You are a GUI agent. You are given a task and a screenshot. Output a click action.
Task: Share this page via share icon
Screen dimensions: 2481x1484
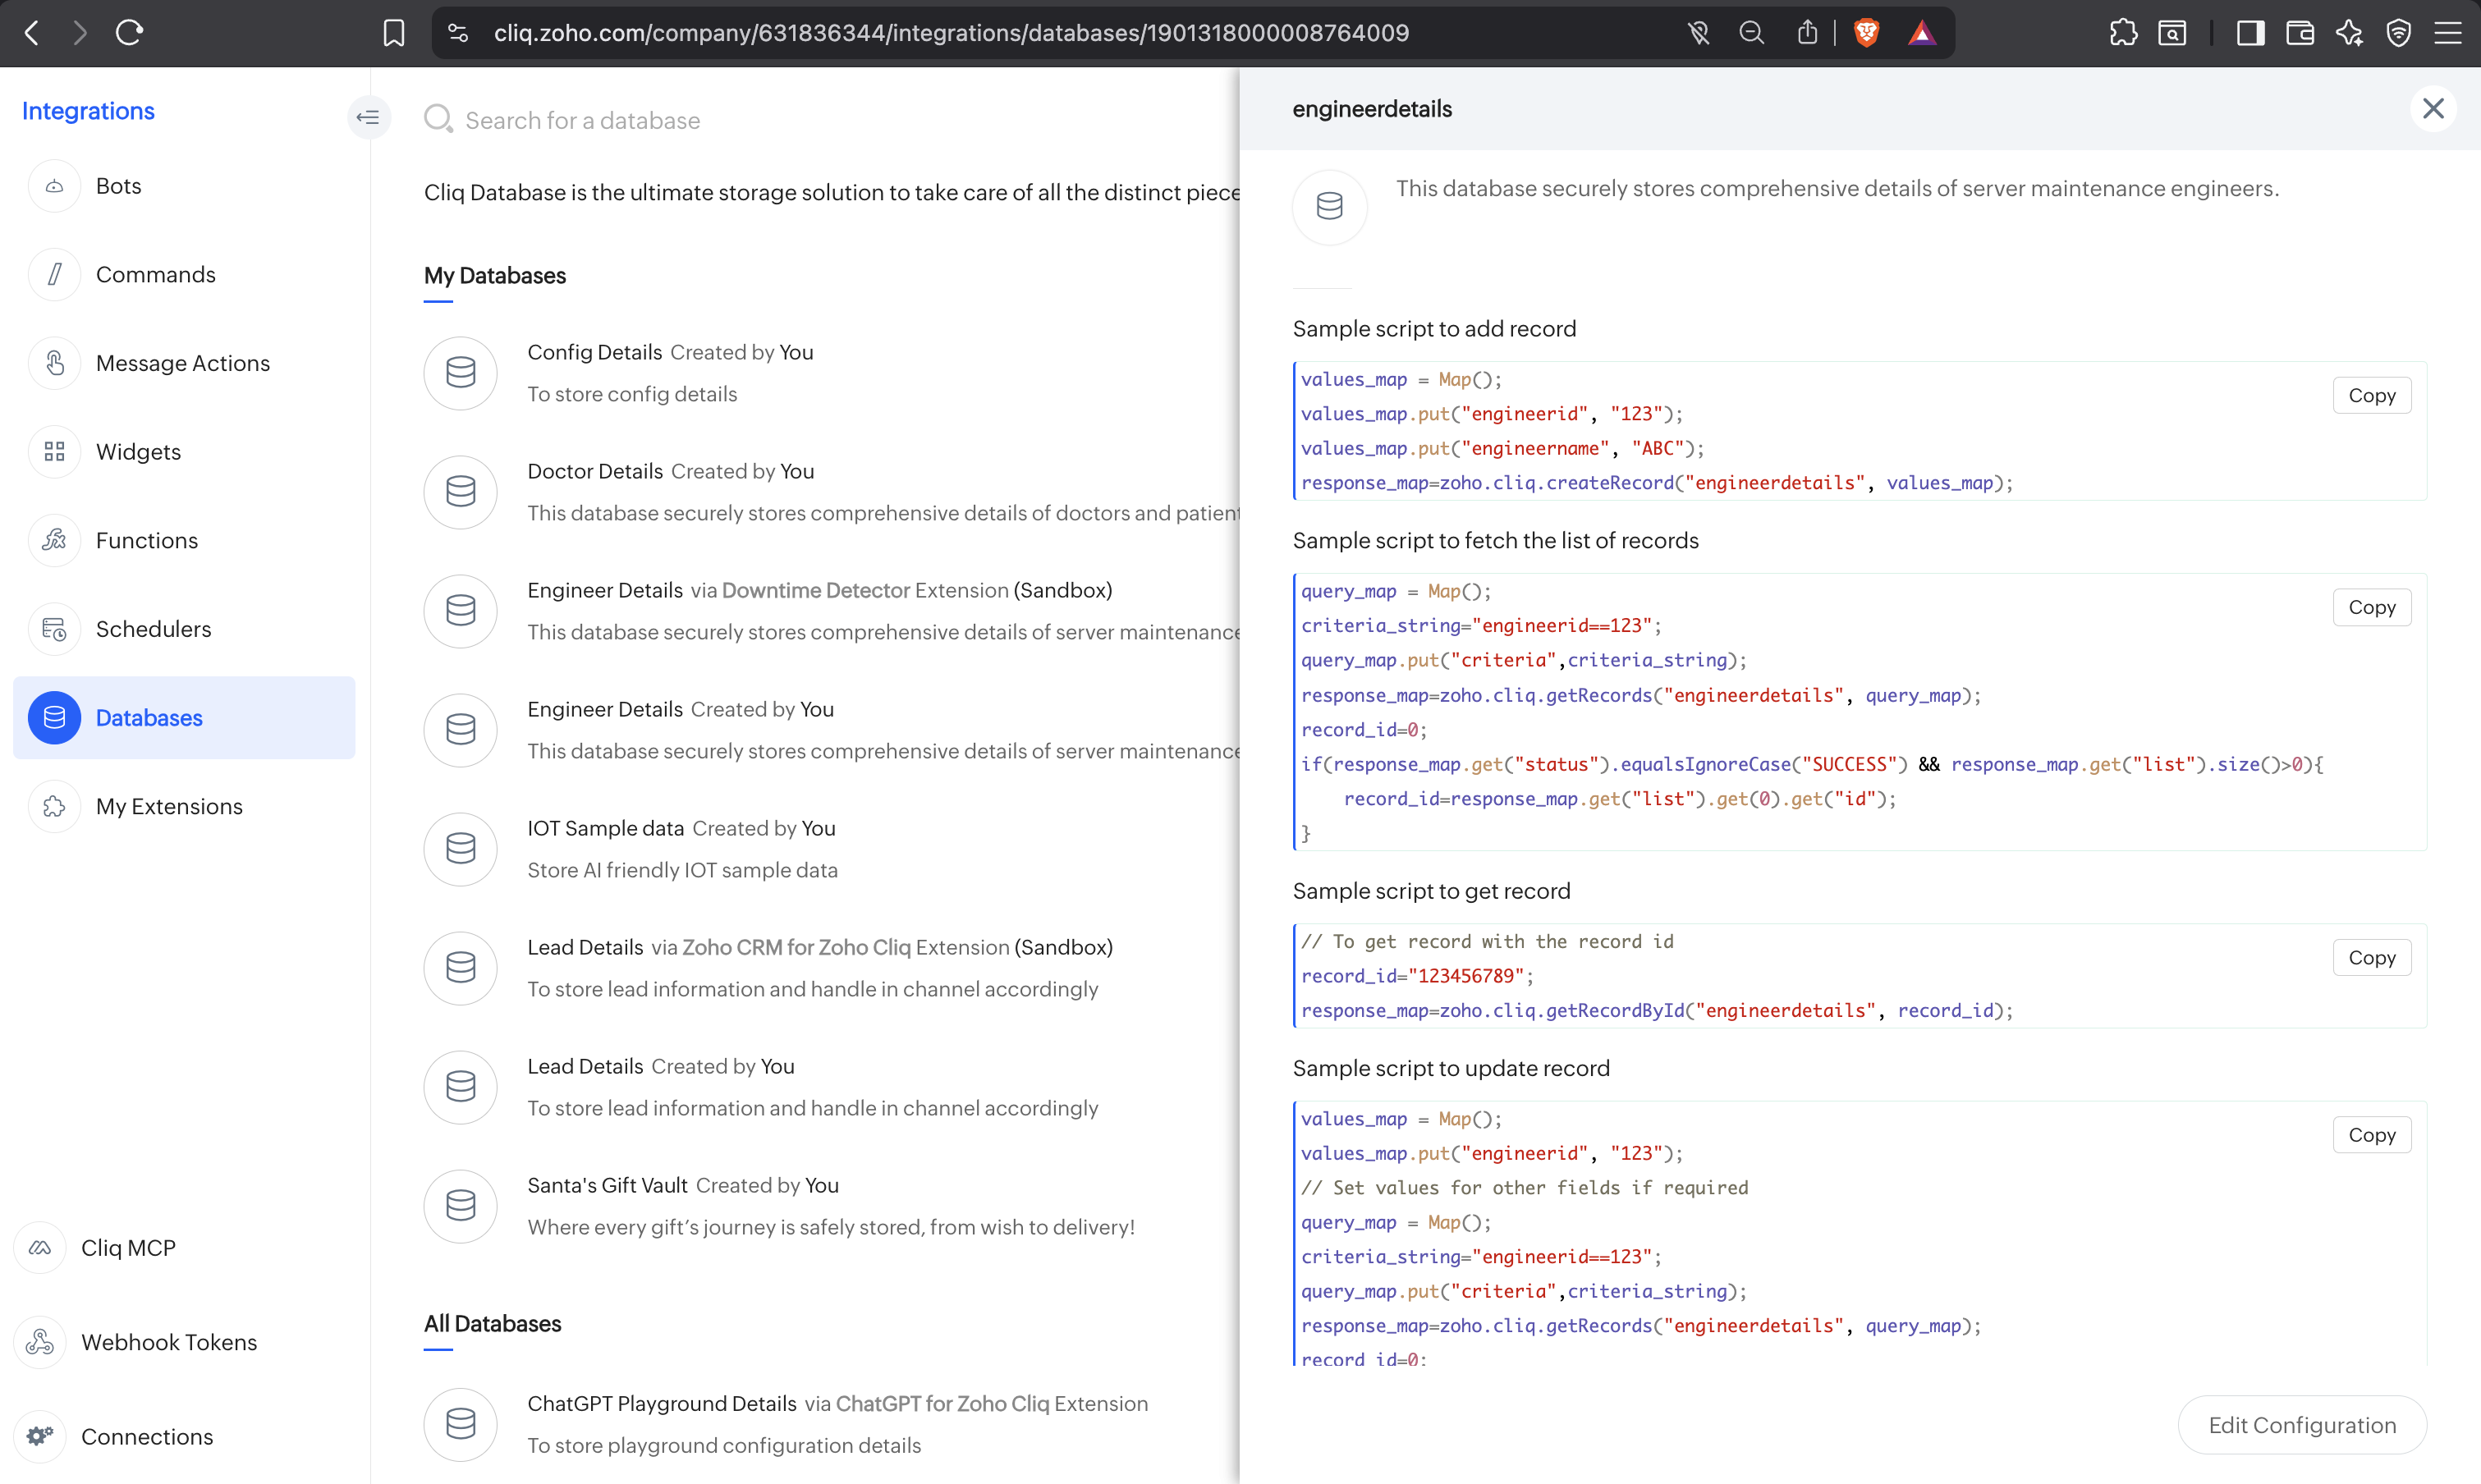coord(1807,33)
